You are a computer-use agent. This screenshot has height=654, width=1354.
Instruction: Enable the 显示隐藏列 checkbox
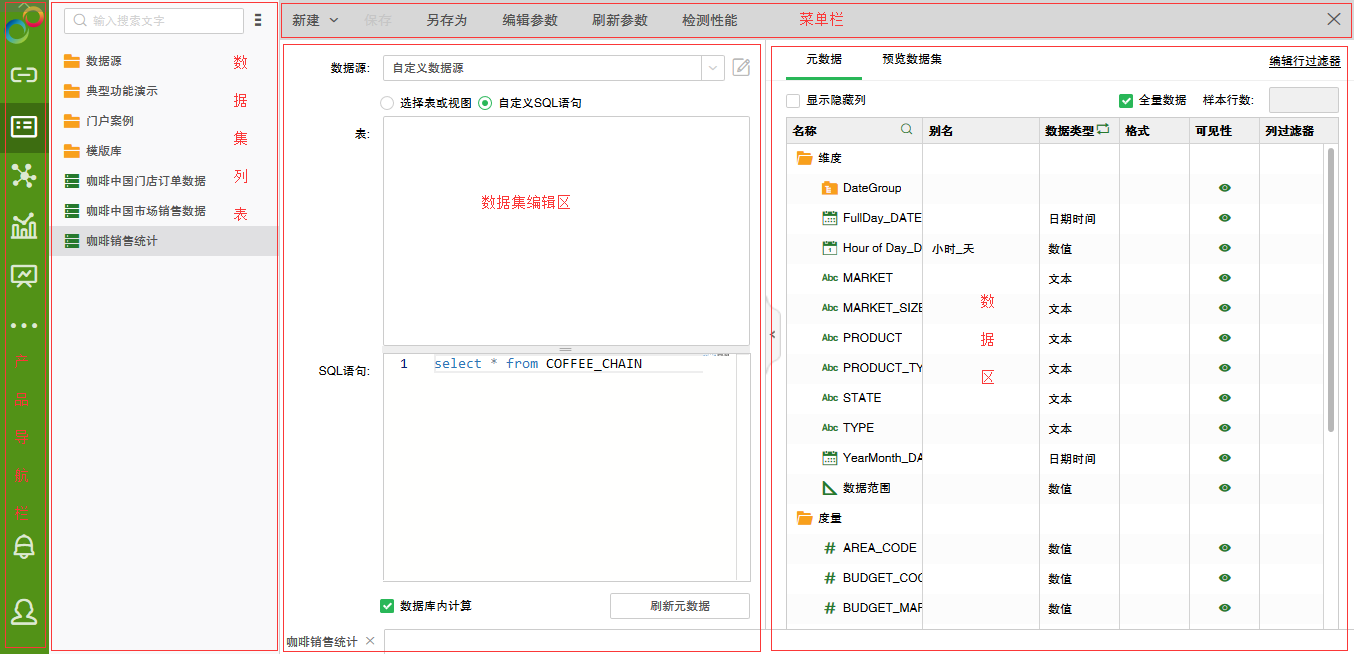(x=793, y=101)
